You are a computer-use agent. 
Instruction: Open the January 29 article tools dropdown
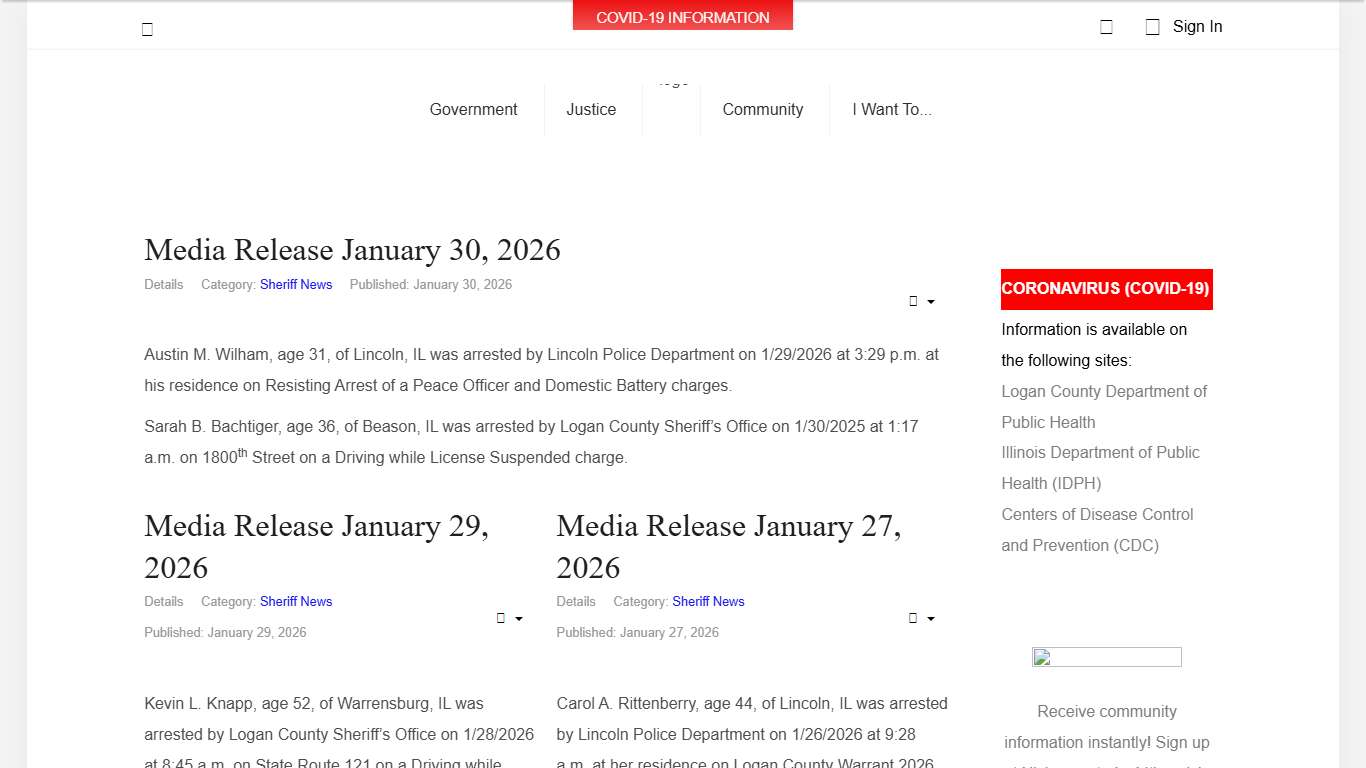(509, 618)
